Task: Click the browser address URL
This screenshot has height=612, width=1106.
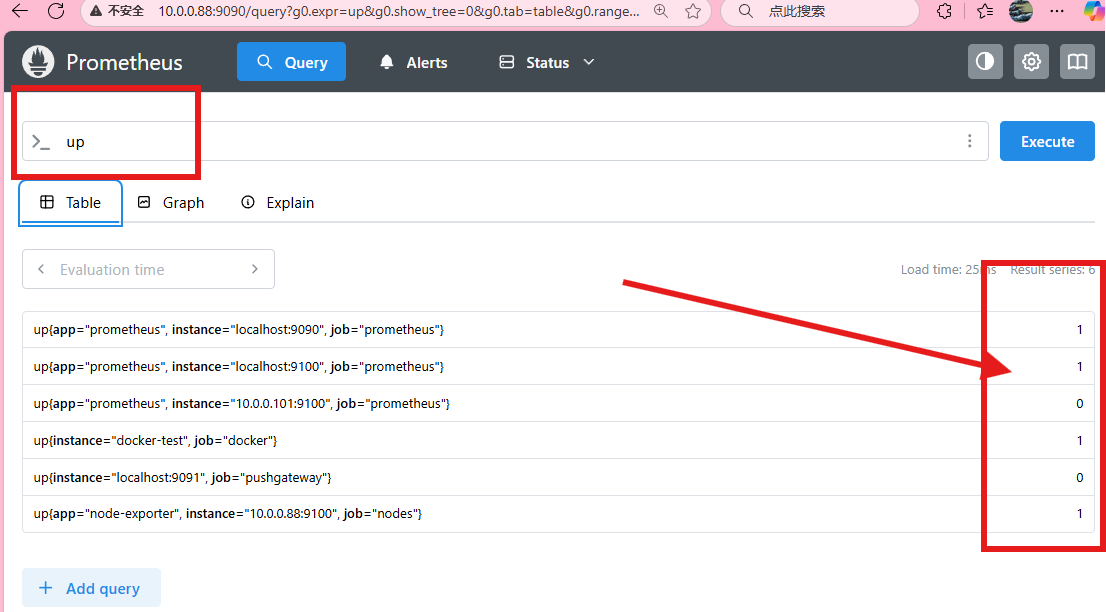Action: point(399,11)
